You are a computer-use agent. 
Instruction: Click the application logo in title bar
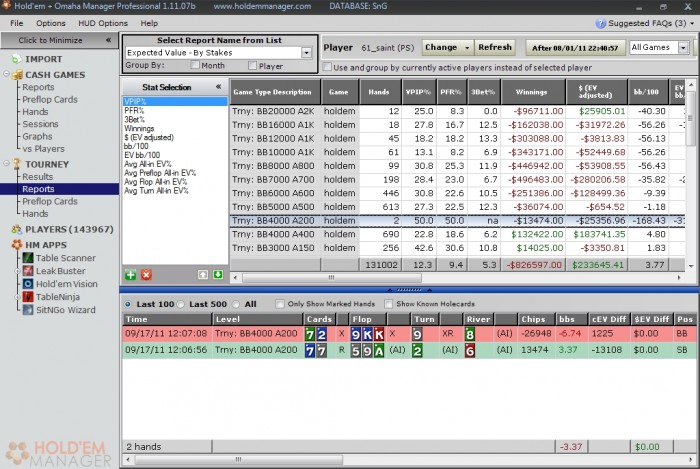(6, 6)
